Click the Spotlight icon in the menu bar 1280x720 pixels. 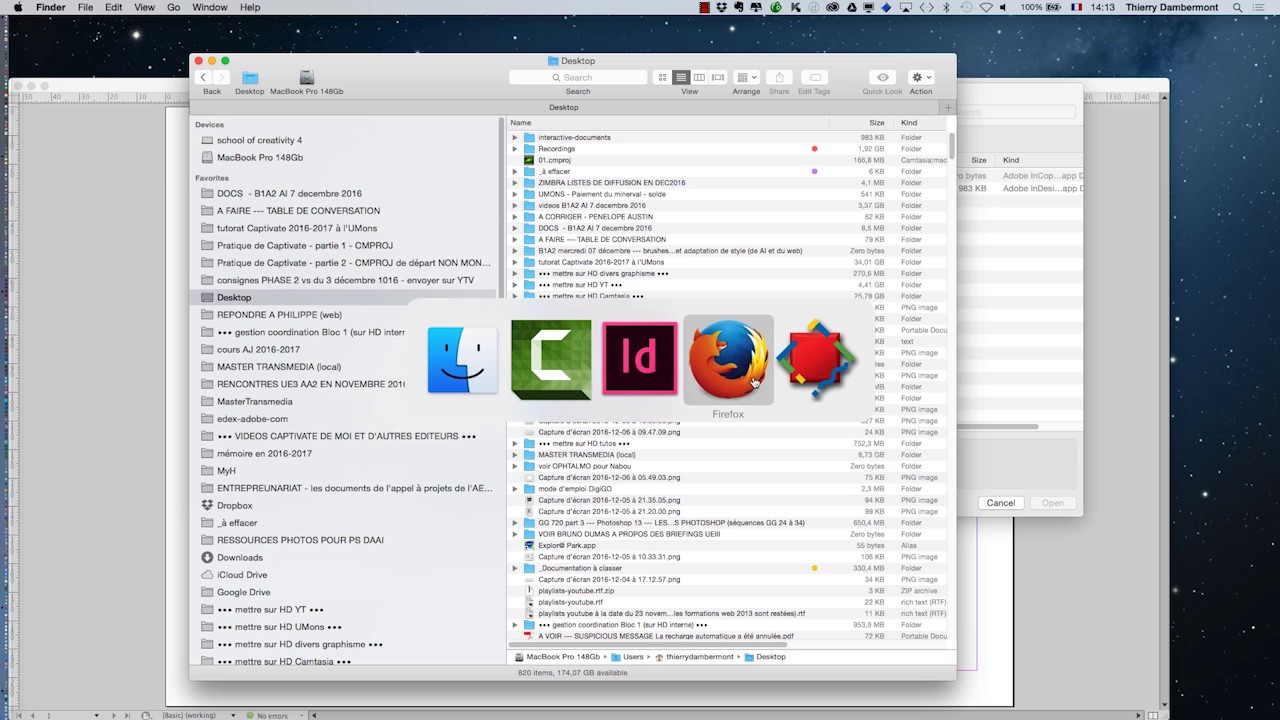(1237, 7)
